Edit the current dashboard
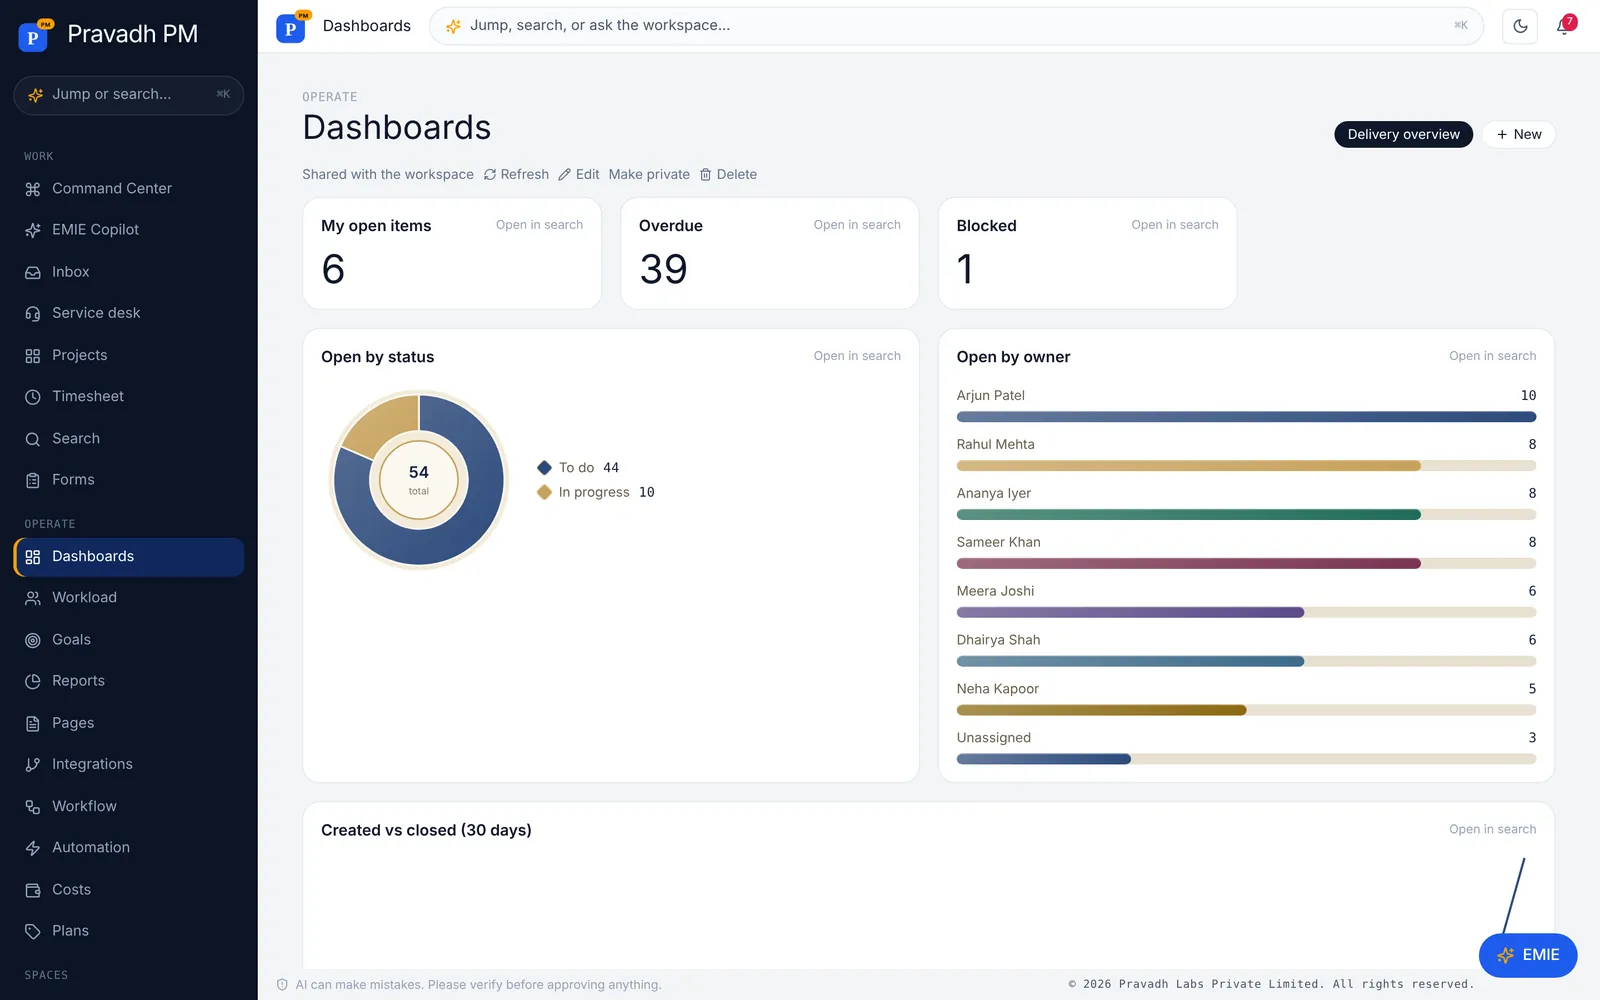This screenshot has height=1000, width=1600. pyautogui.click(x=579, y=174)
